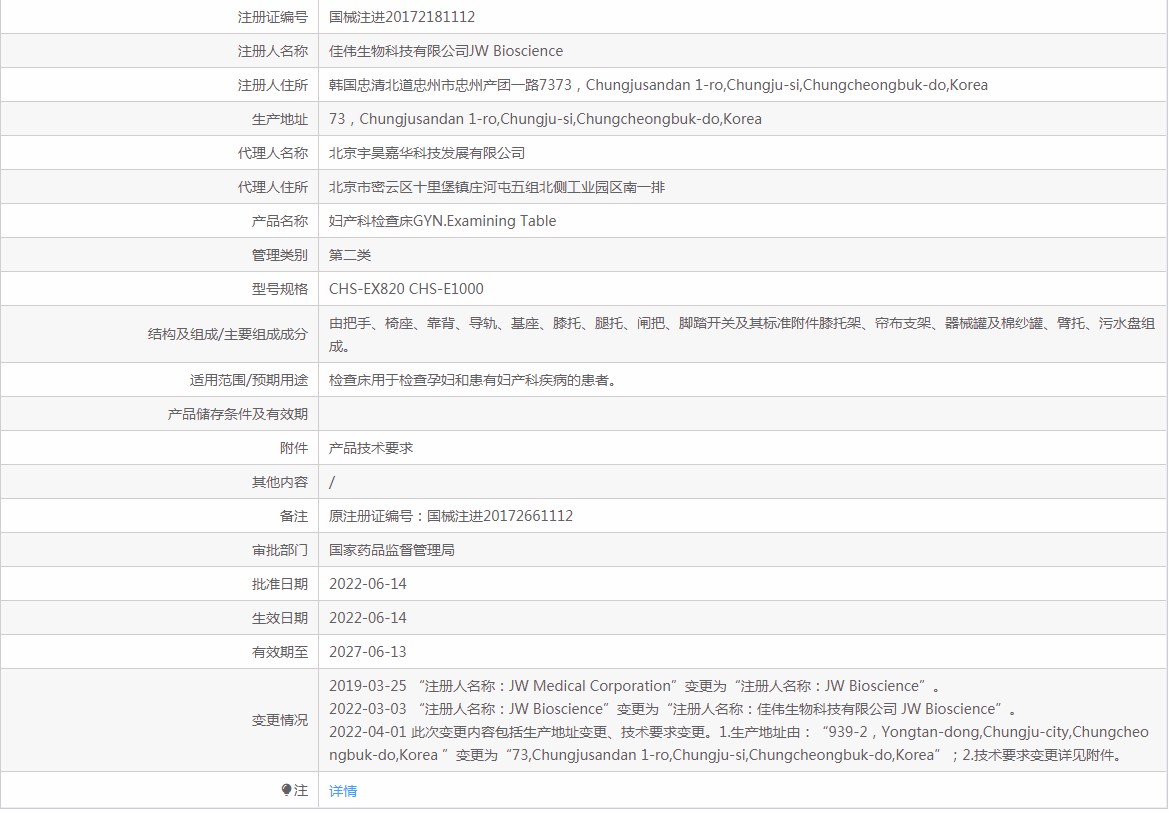The image size is (1169, 813).
Task: Click the 注册人住所 label
Action: point(273,85)
